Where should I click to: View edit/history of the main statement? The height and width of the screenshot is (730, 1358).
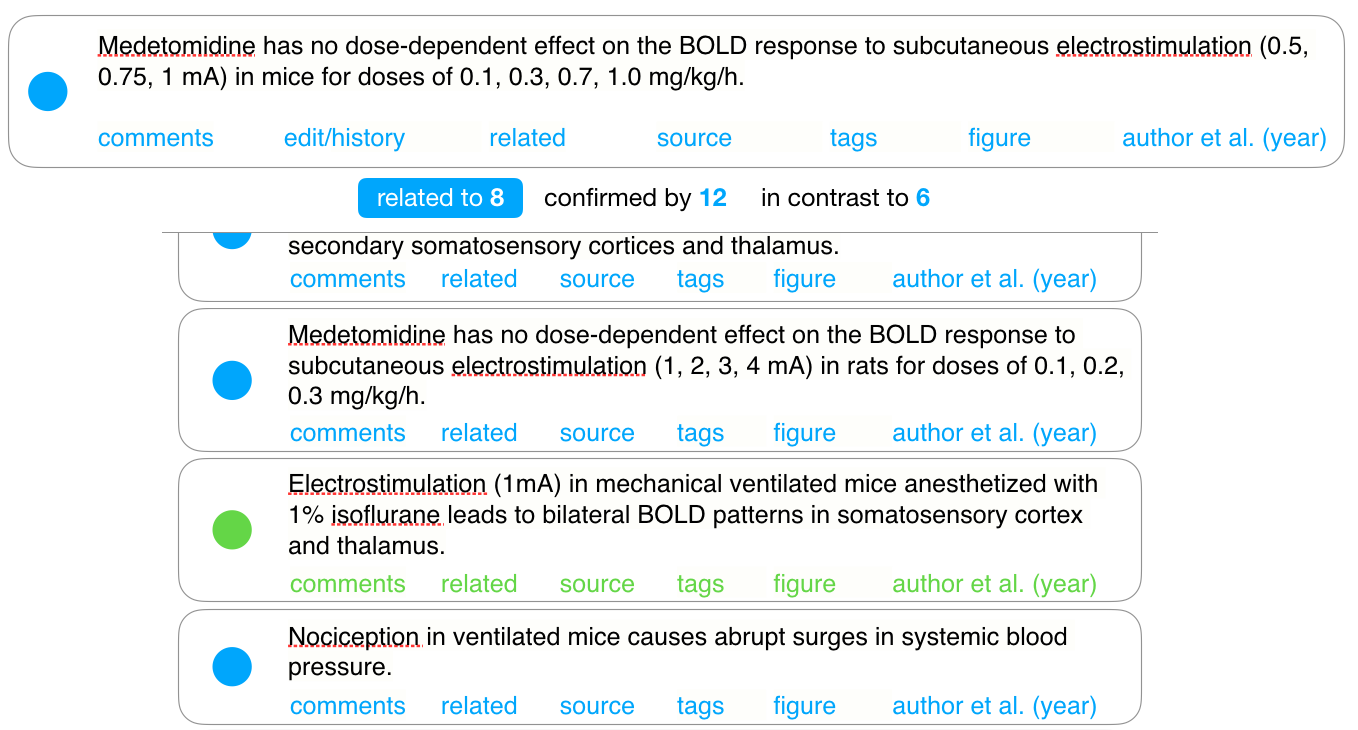344,138
